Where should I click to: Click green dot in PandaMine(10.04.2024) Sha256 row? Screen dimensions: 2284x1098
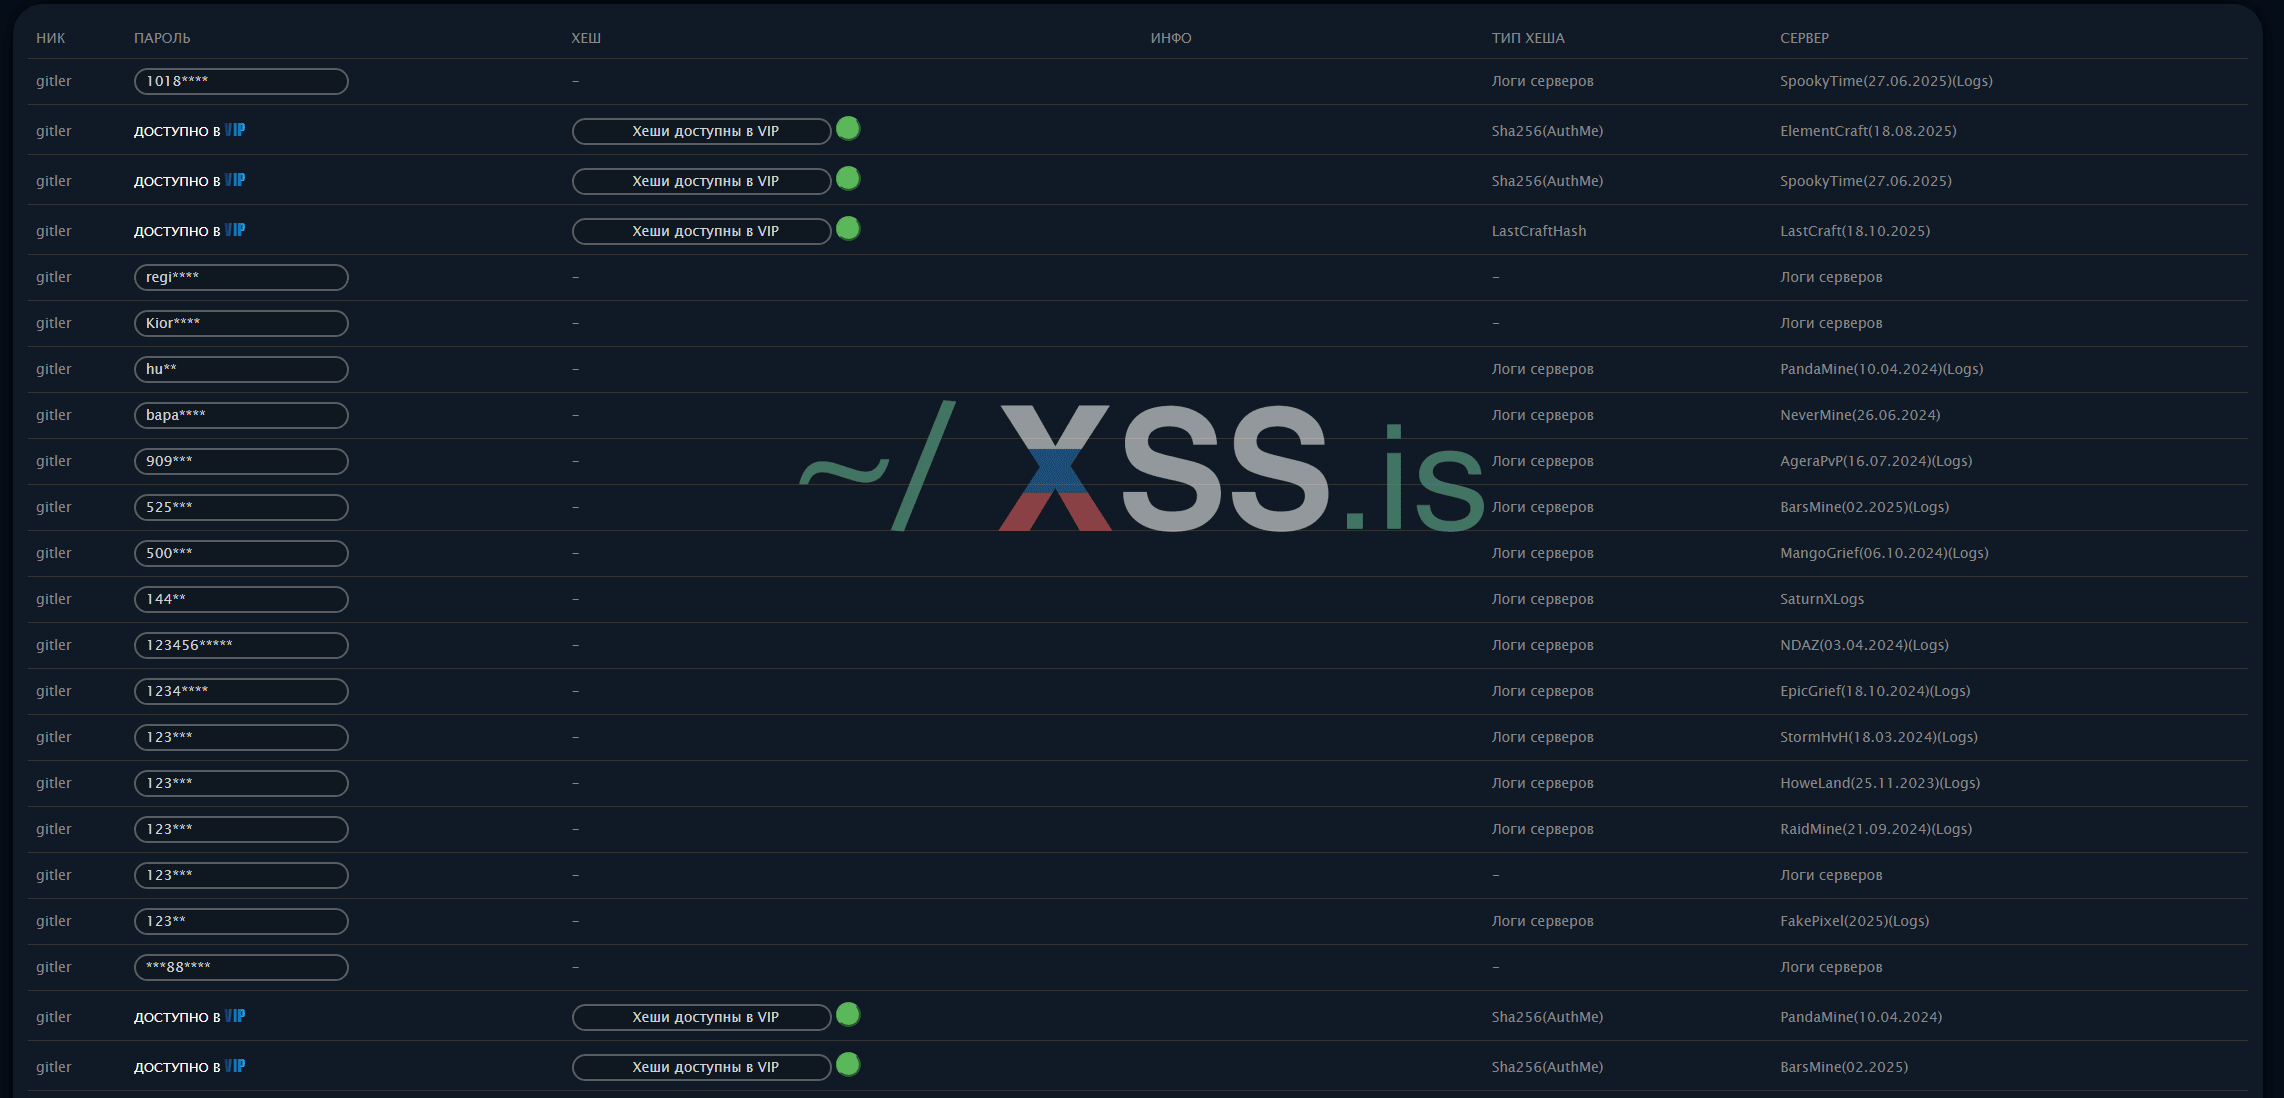pyautogui.click(x=848, y=1014)
